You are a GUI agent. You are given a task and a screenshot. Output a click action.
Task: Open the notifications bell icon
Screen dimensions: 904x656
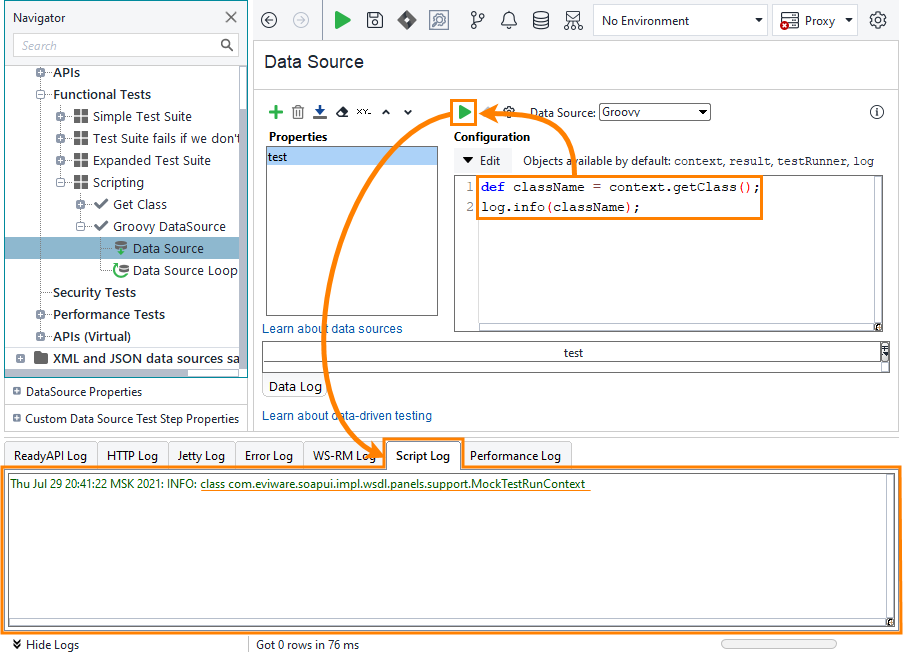[508, 20]
